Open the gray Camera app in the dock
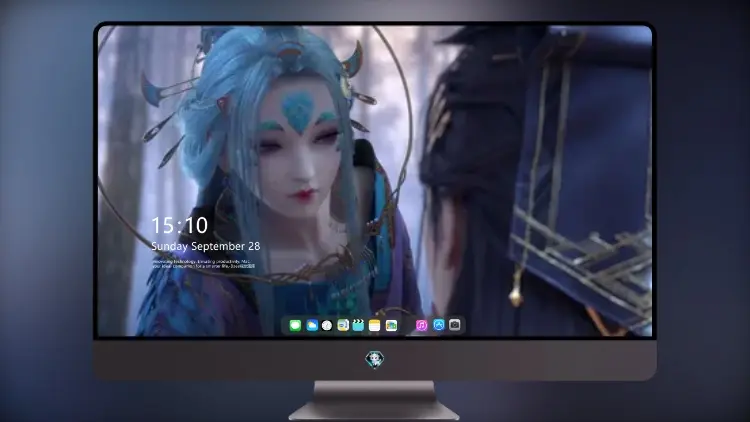The image size is (750, 422). coord(455,325)
